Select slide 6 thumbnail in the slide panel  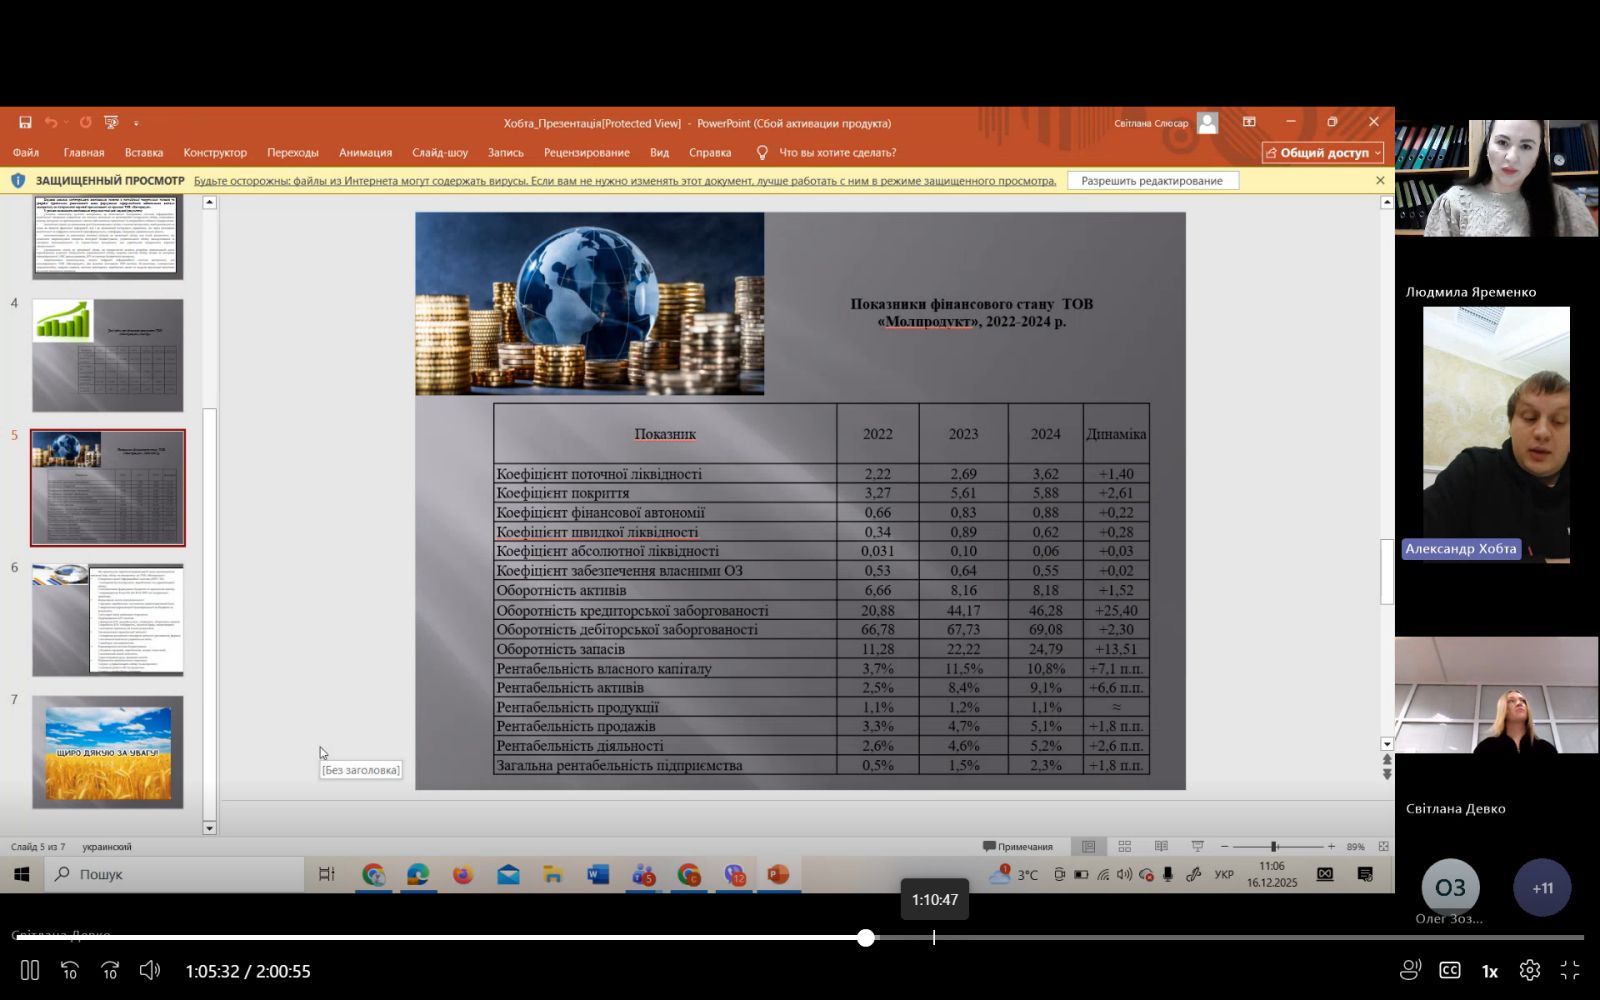[x=108, y=620]
